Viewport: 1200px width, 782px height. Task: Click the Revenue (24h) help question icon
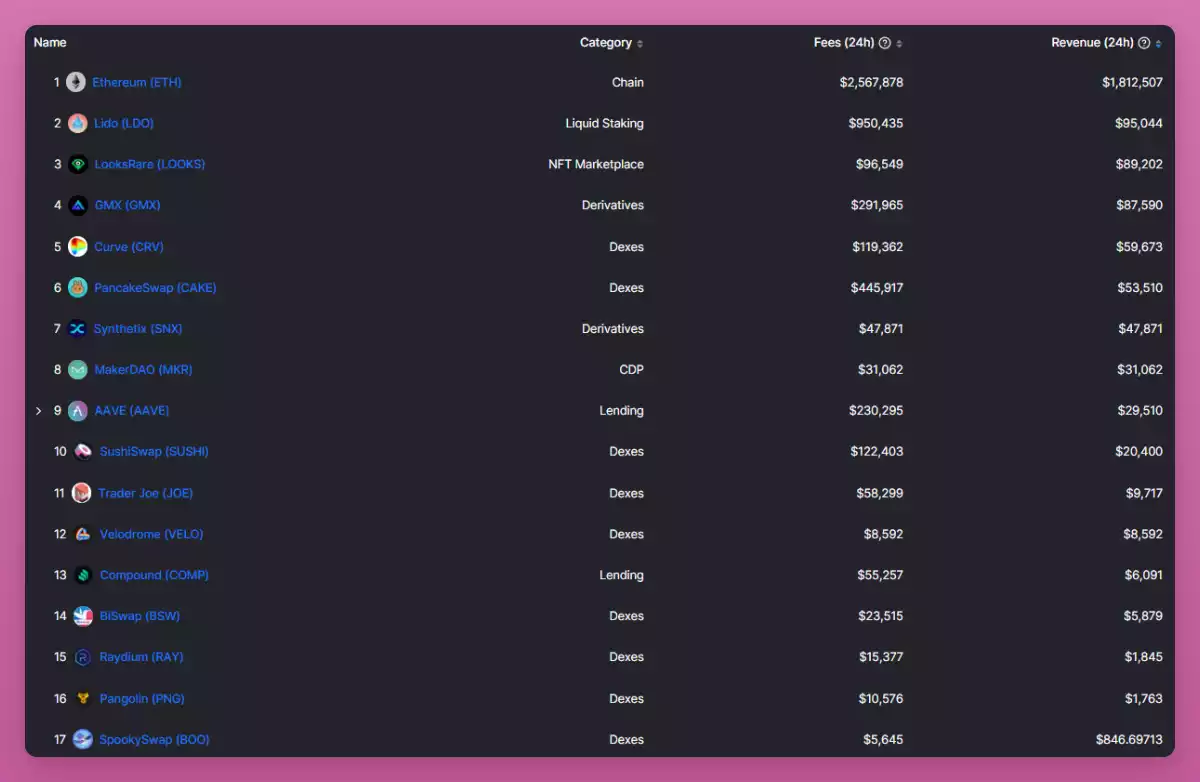(x=1144, y=43)
